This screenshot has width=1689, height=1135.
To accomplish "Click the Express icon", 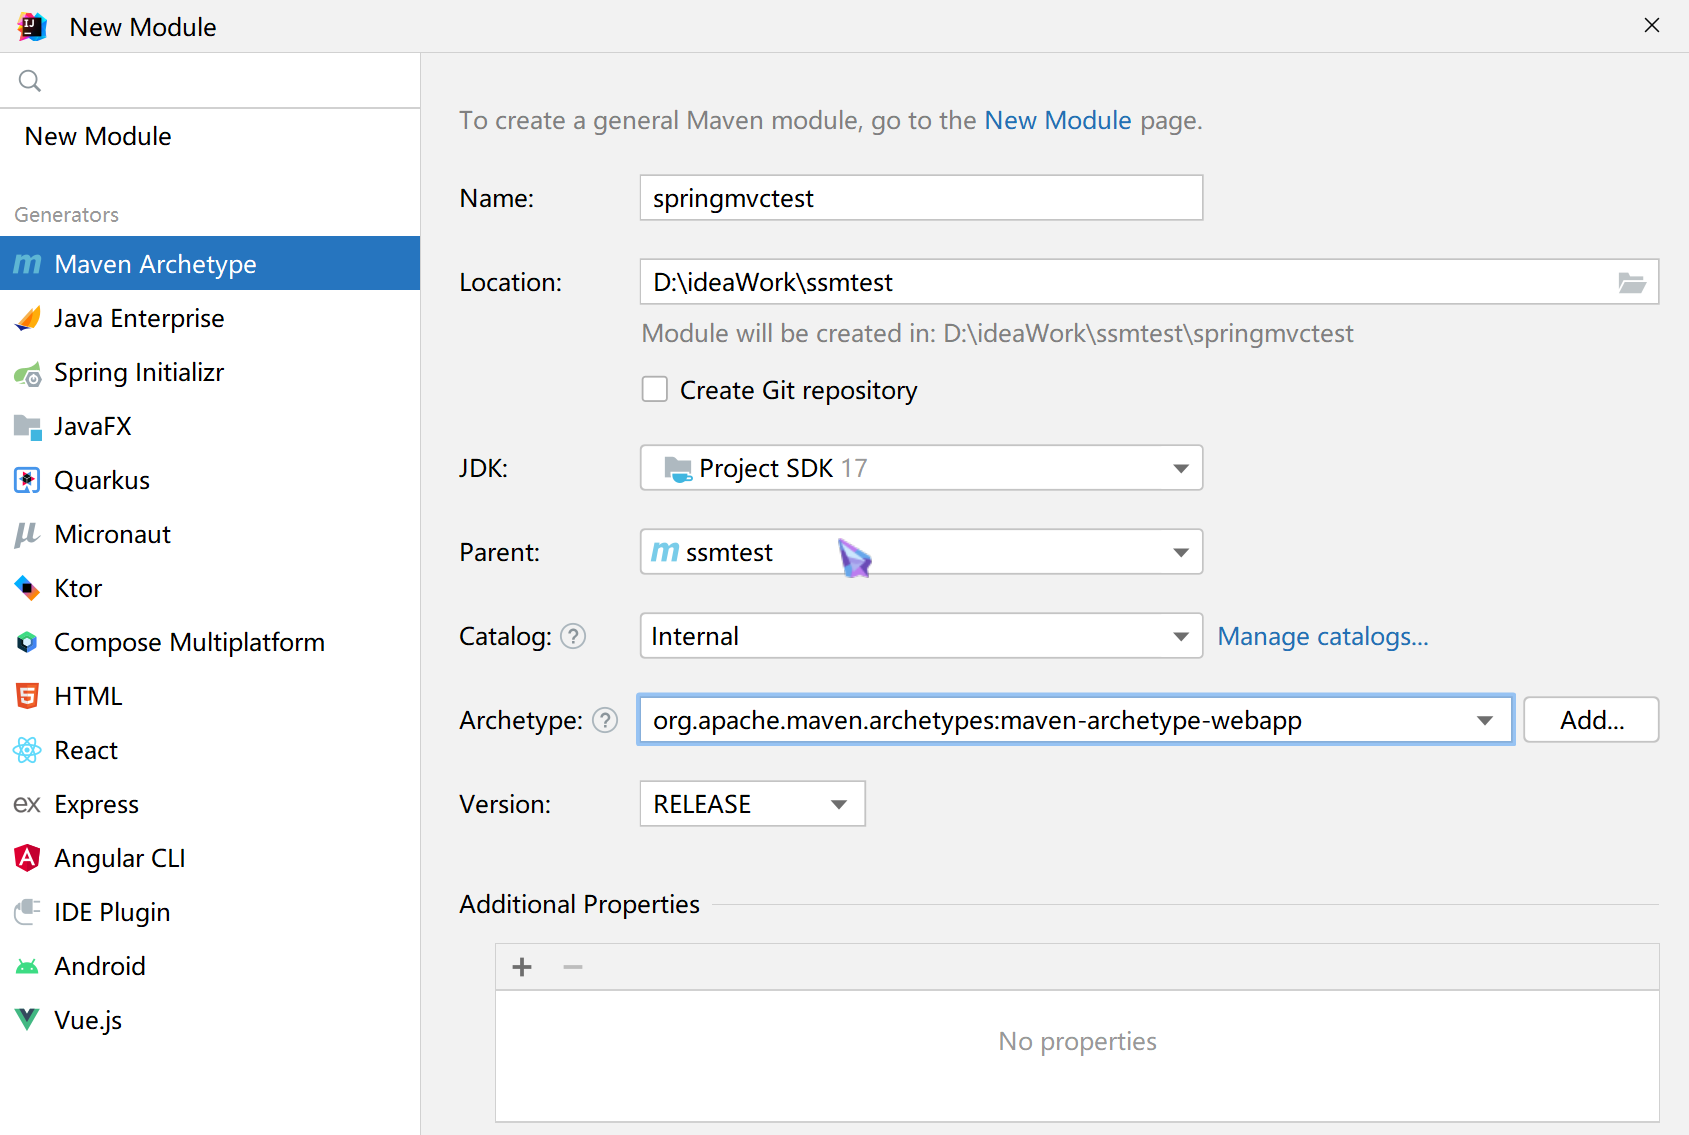I will [27, 804].
